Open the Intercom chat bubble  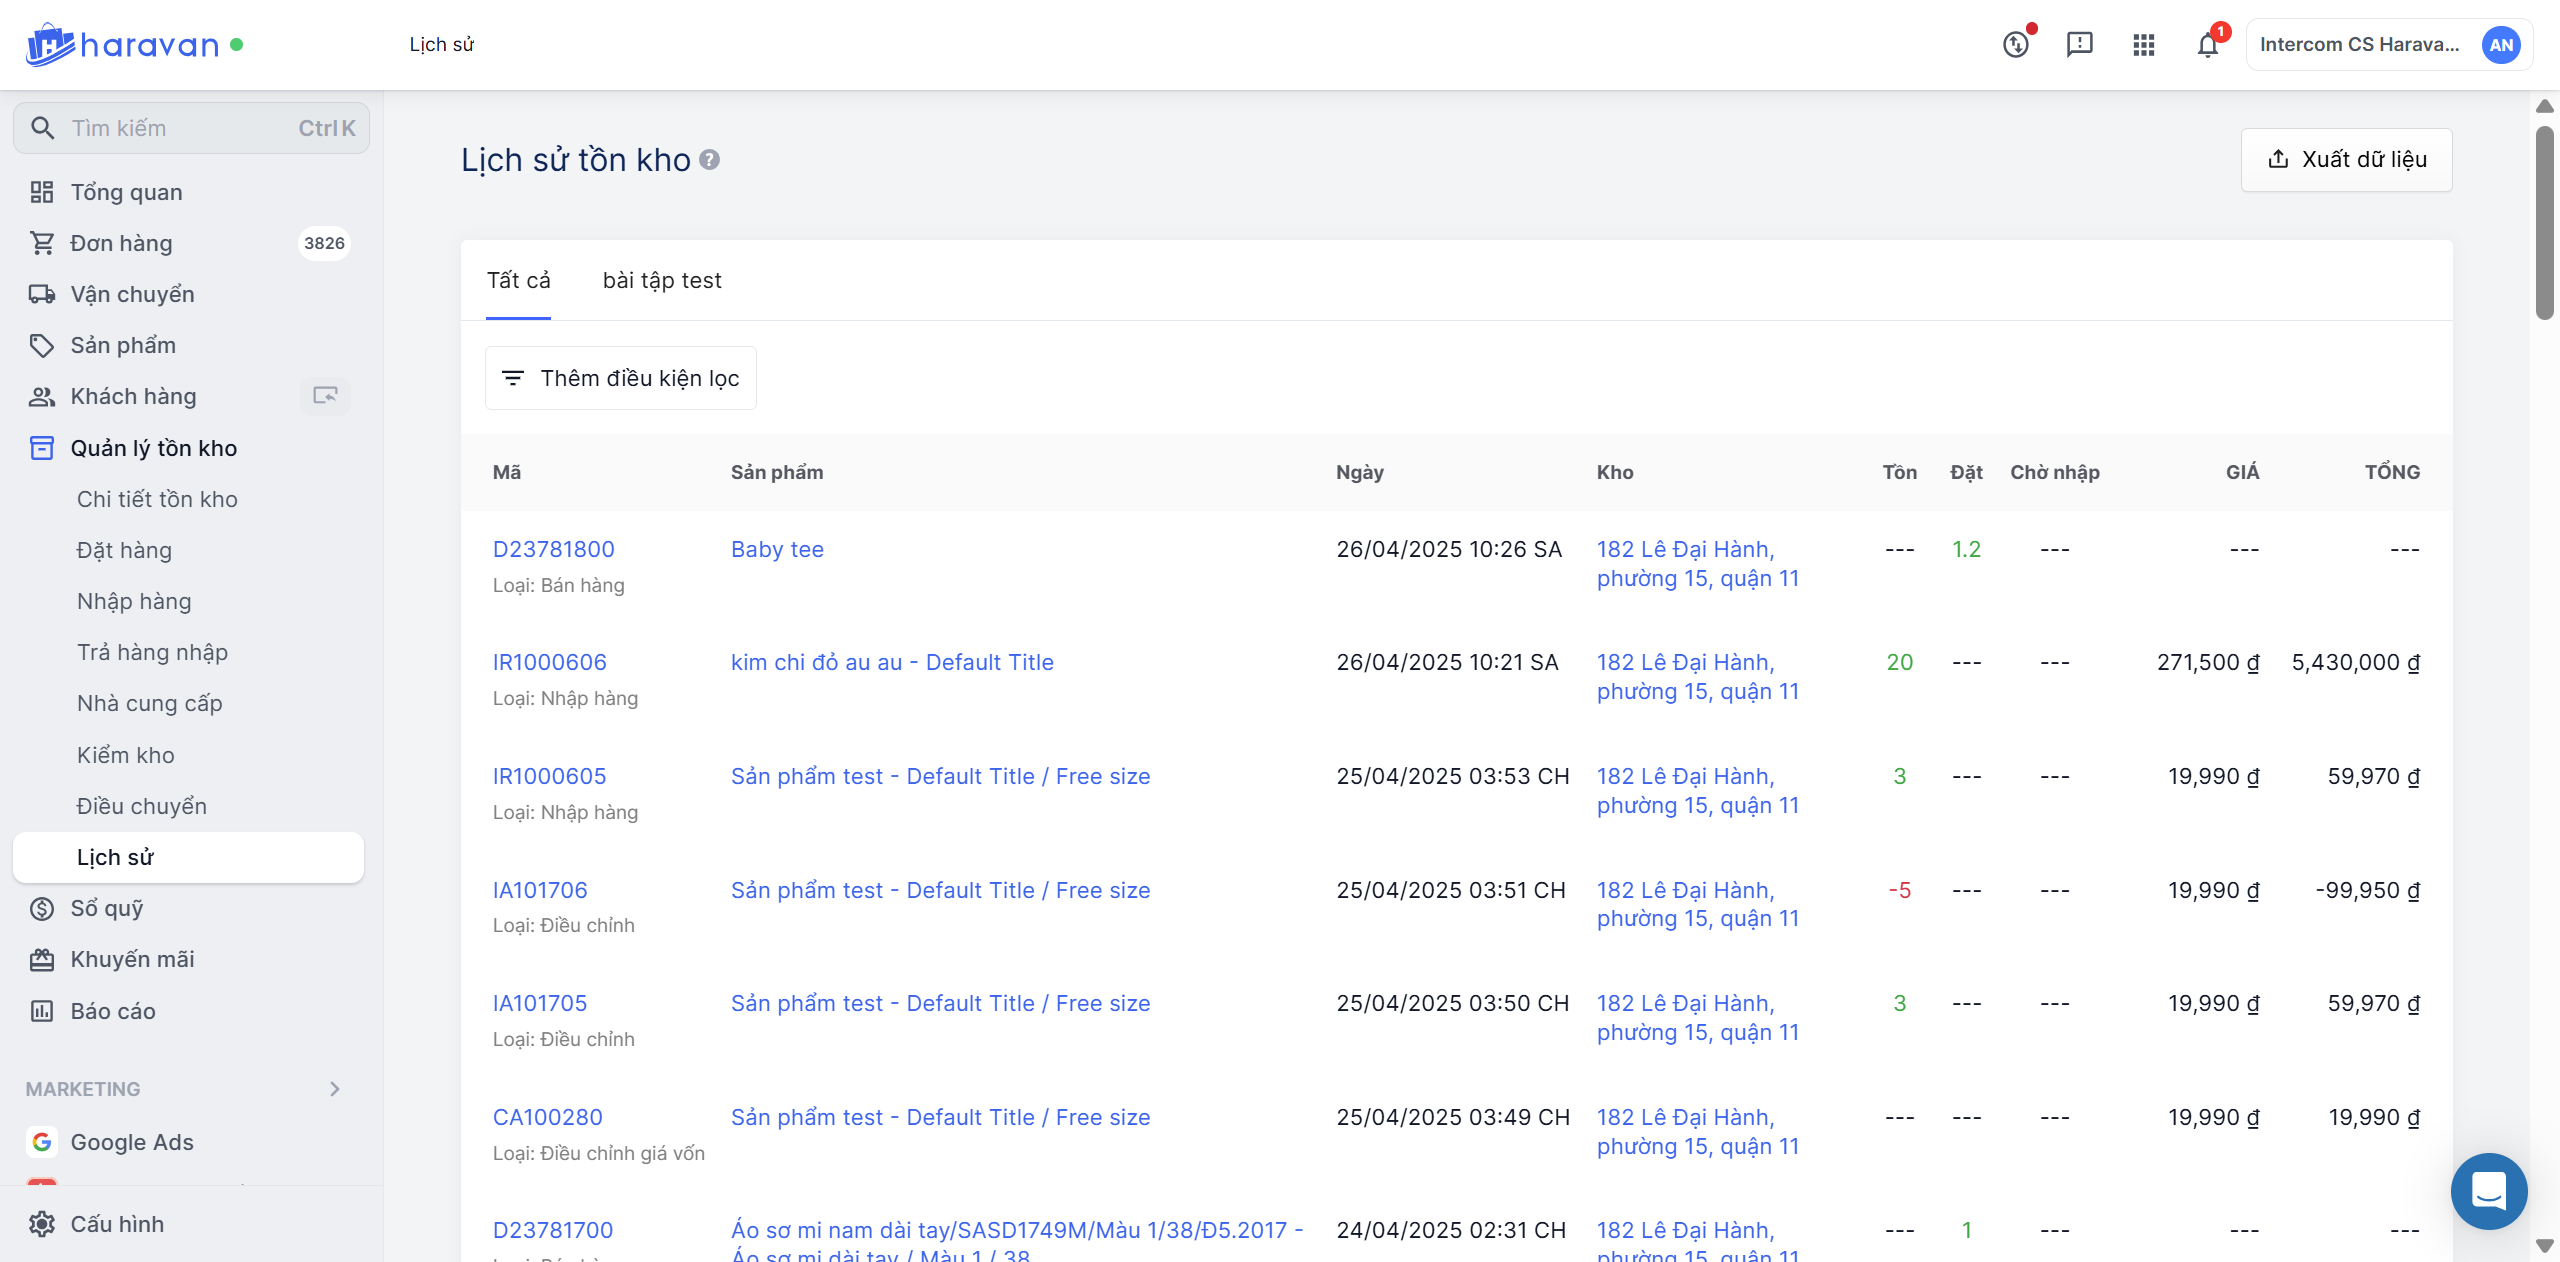coord(2488,1191)
